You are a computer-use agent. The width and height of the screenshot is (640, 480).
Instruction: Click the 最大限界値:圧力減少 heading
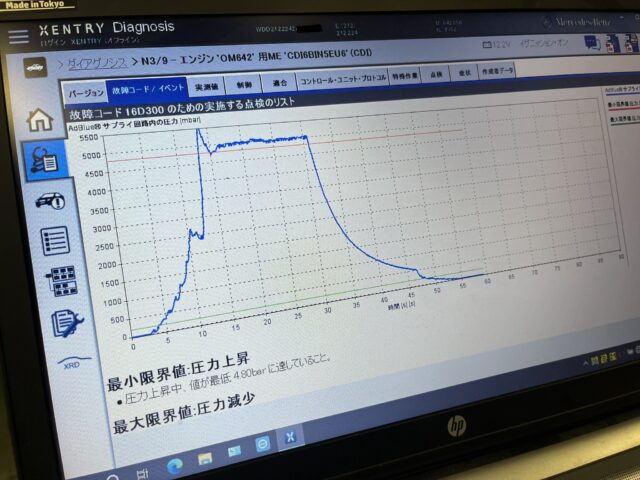(x=184, y=413)
